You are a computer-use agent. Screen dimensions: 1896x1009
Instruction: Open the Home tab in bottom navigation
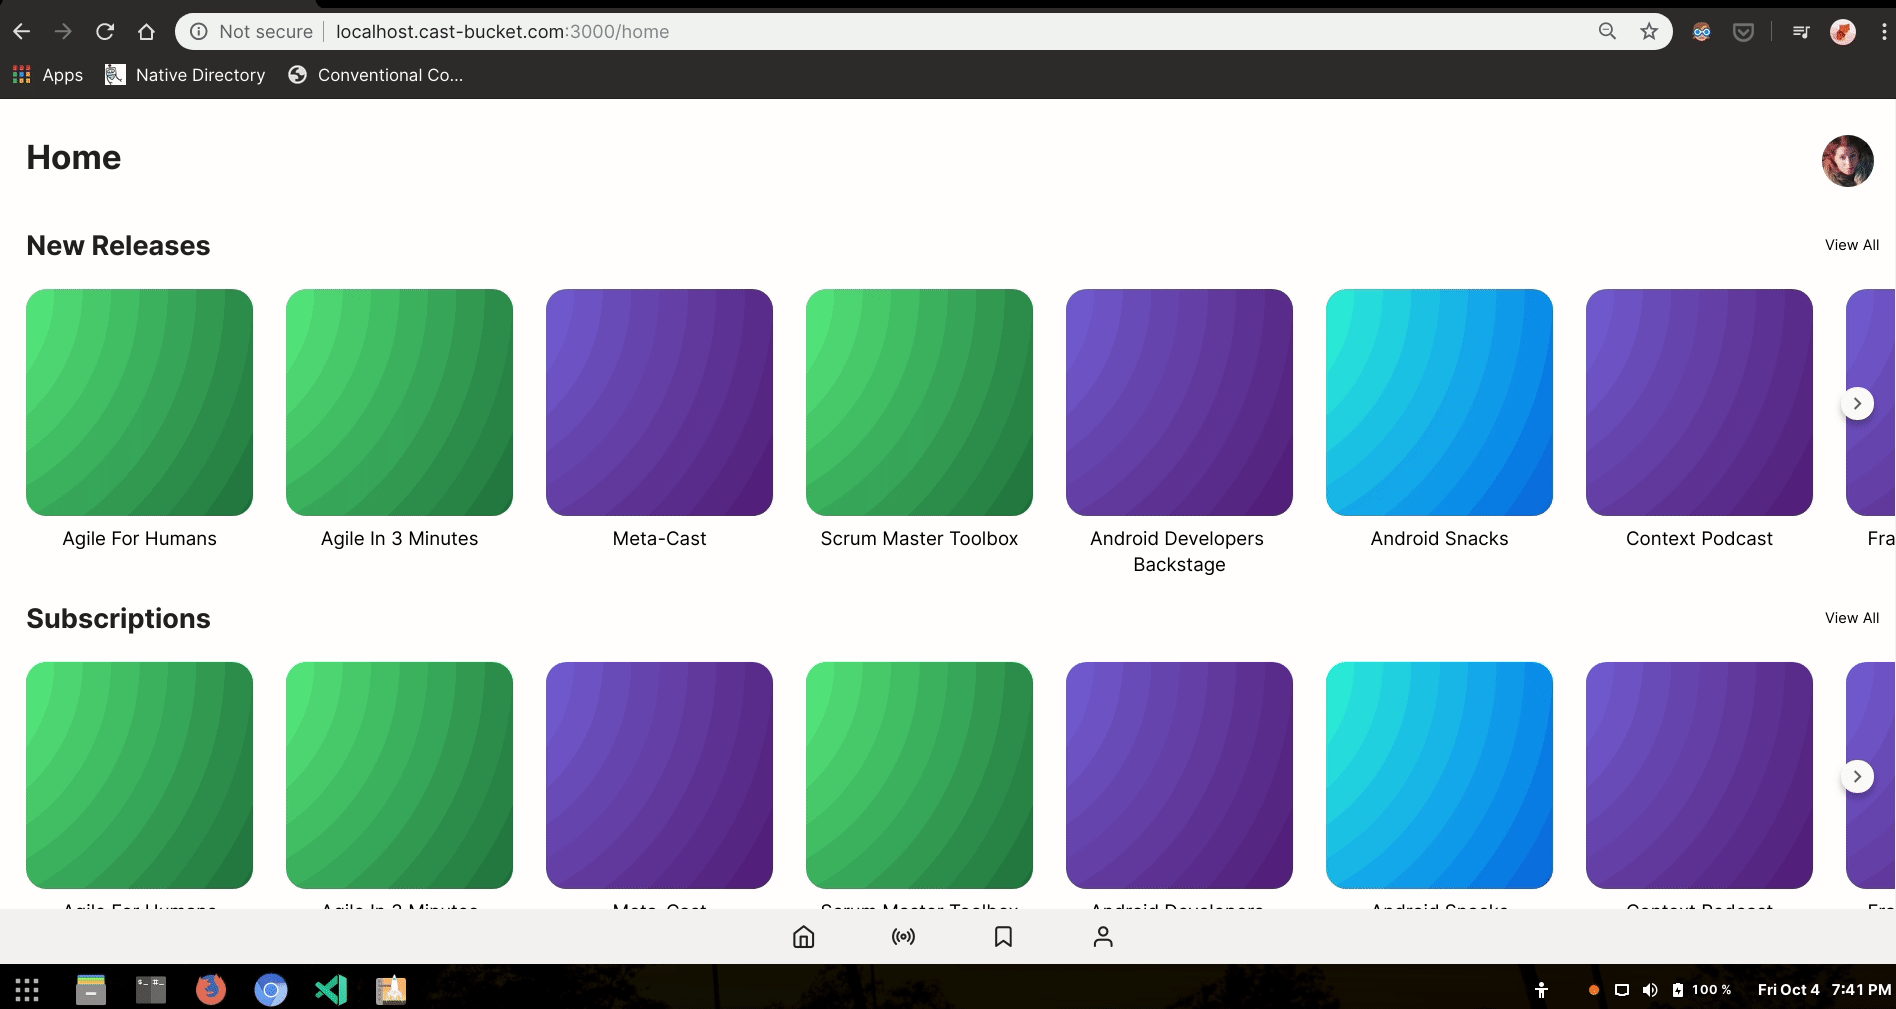click(803, 937)
